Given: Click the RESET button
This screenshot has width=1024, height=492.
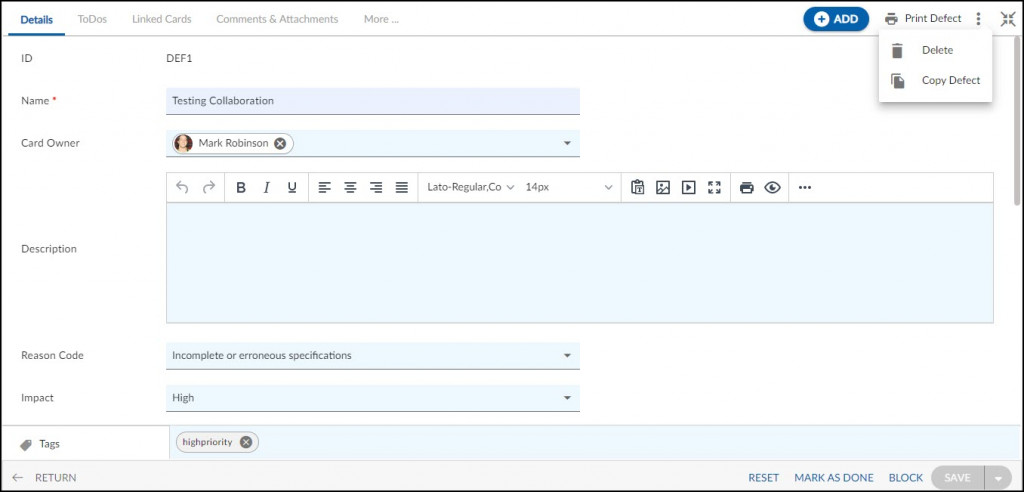Looking at the screenshot, I should (763, 478).
